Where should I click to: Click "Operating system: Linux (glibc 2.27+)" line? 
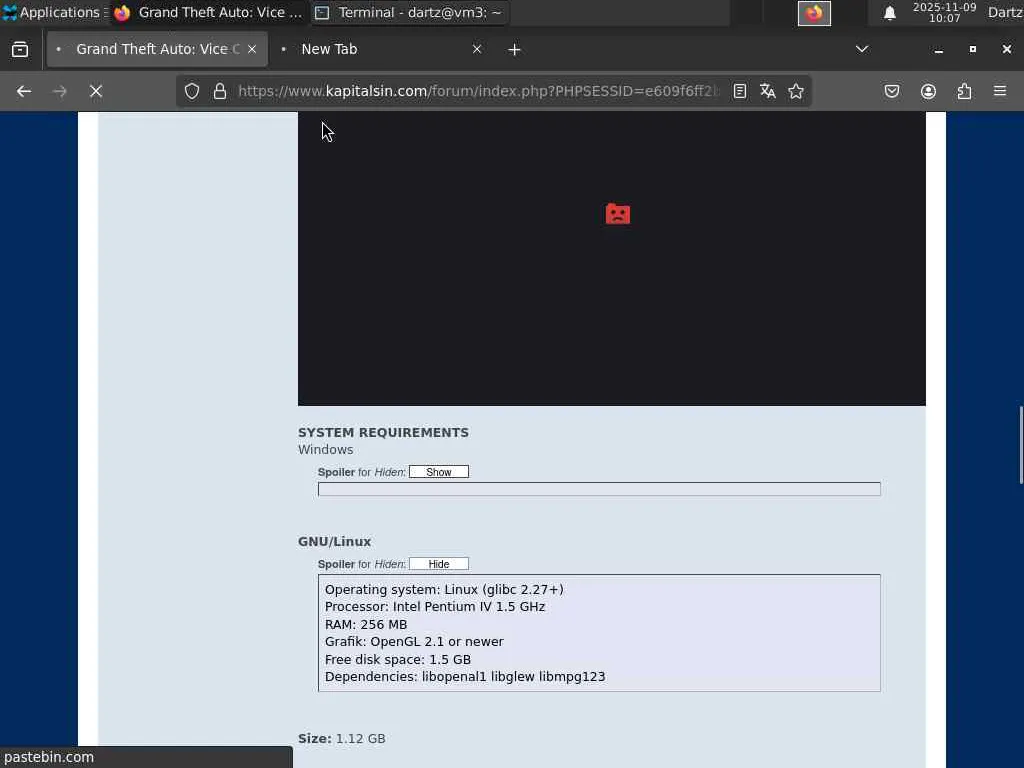tap(444, 590)
